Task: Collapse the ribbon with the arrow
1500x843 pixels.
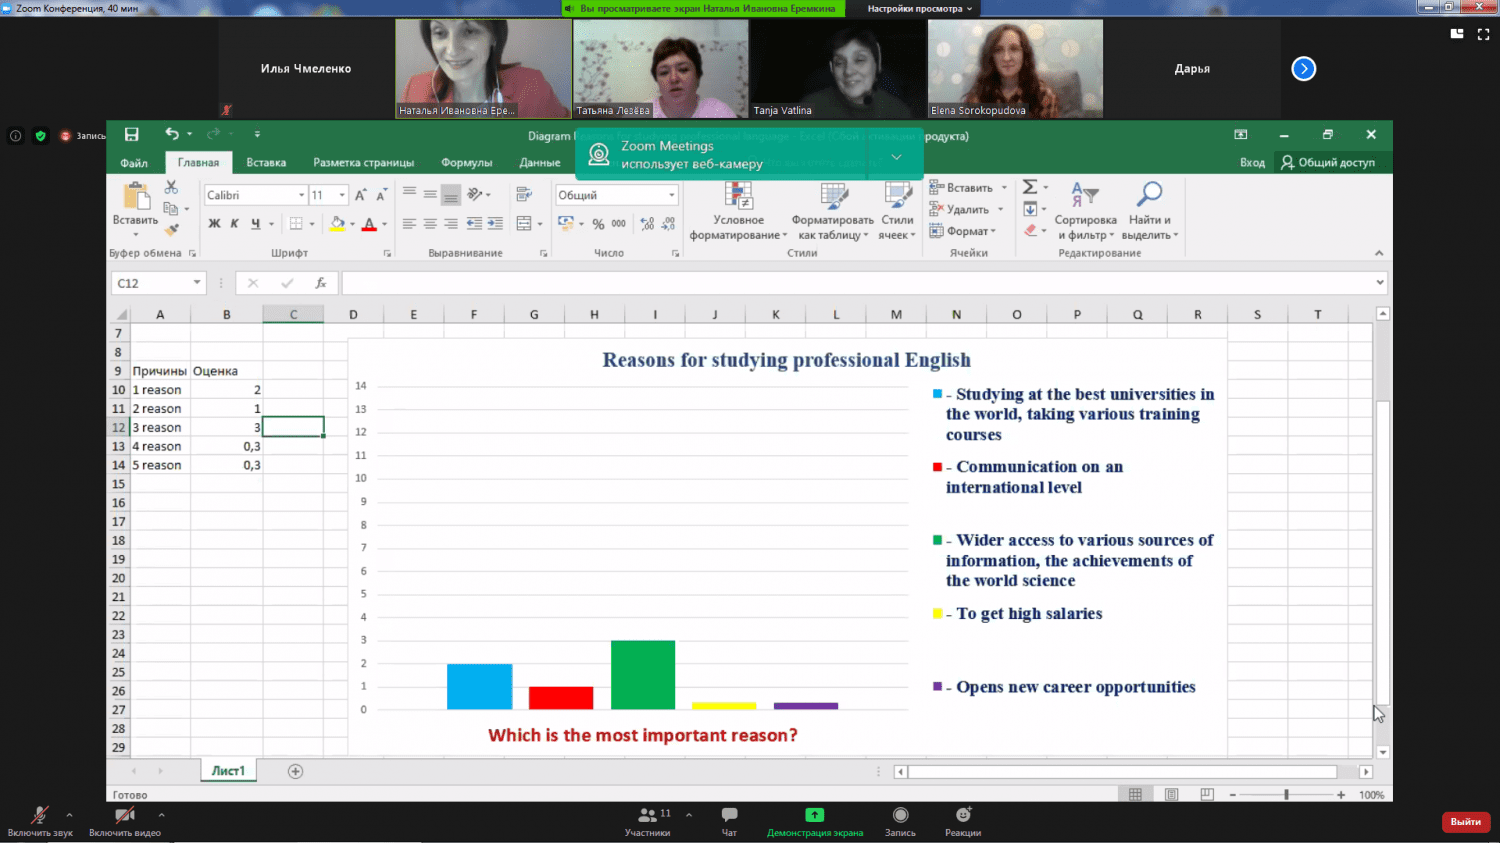Action: coord(1379,253)
